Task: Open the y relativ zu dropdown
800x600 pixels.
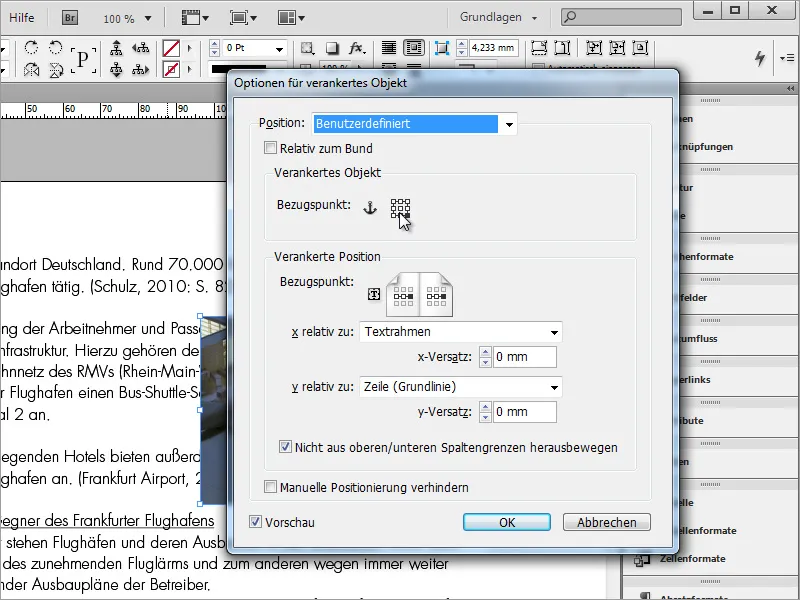Action: [x=461, y=387]
